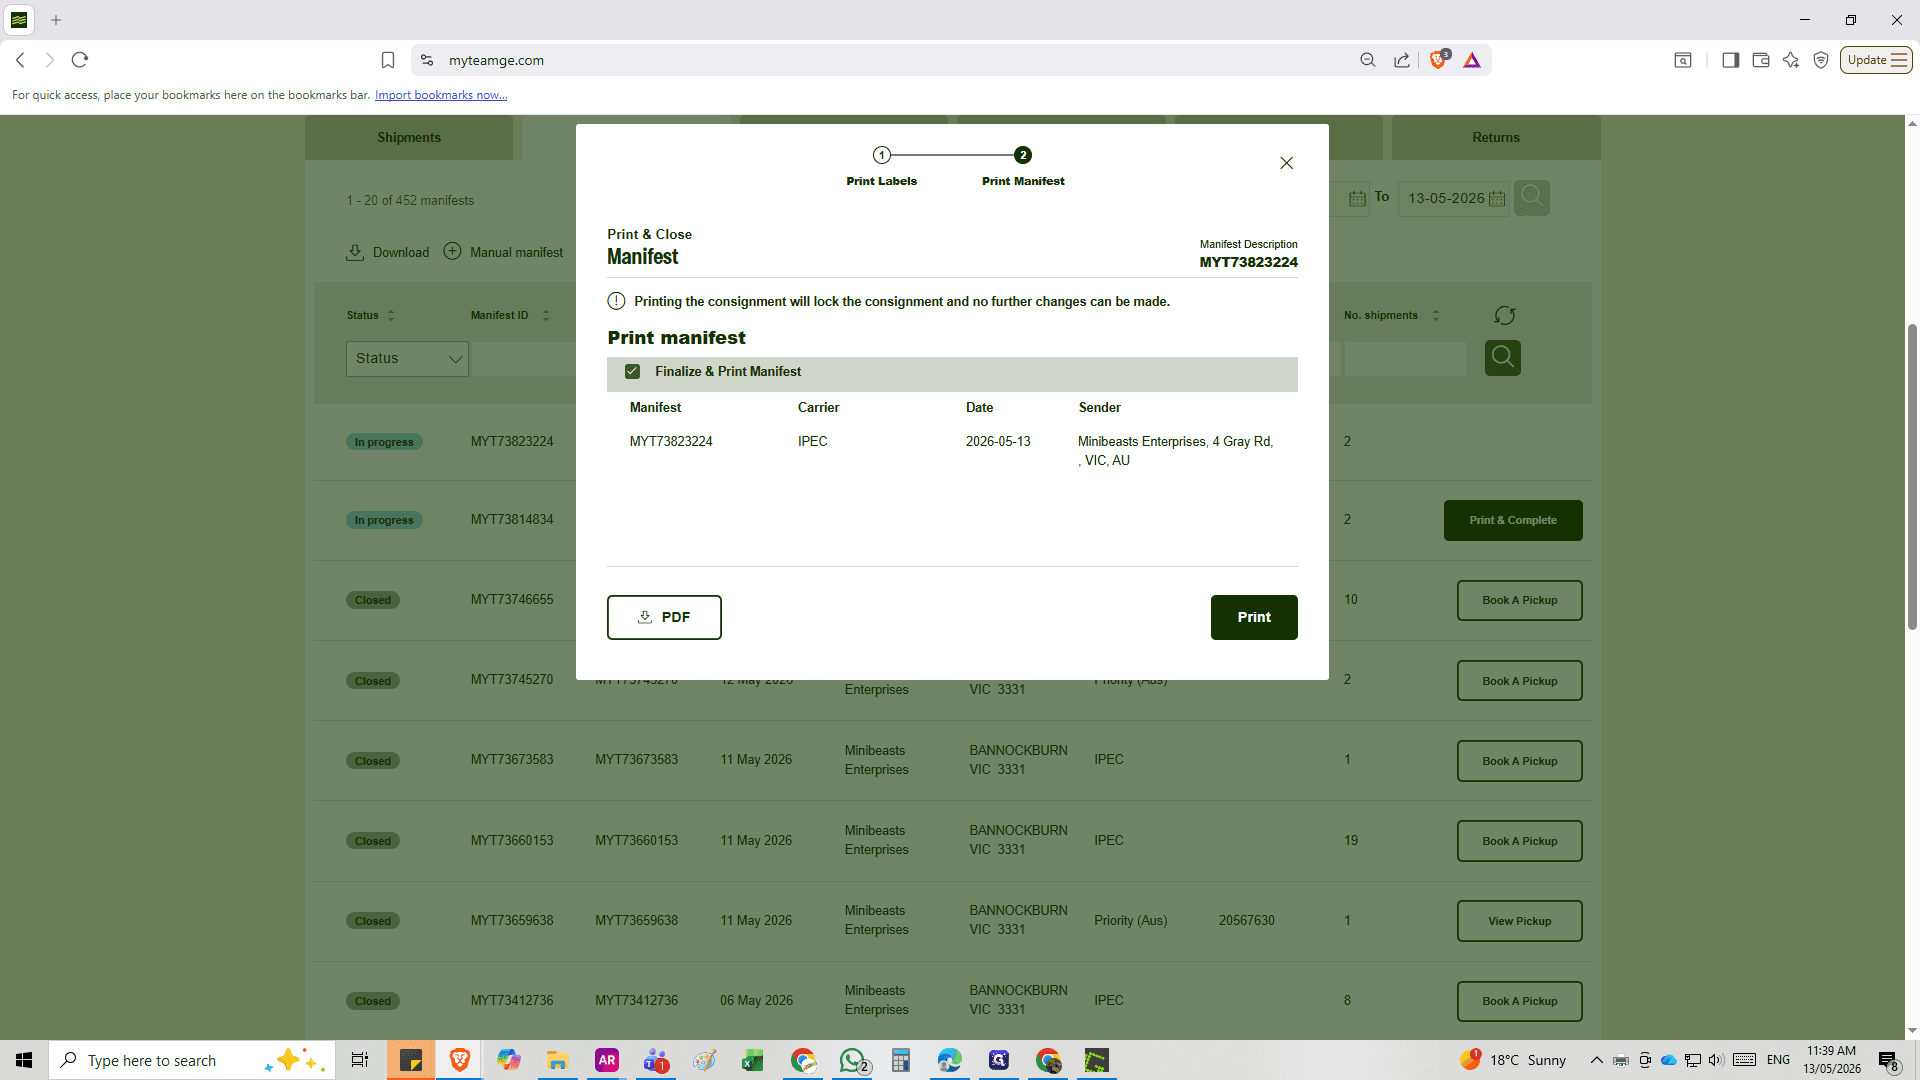Open WhatsApp from the taskbar
1920x1080 pixels.
(x=854, y=1060)
